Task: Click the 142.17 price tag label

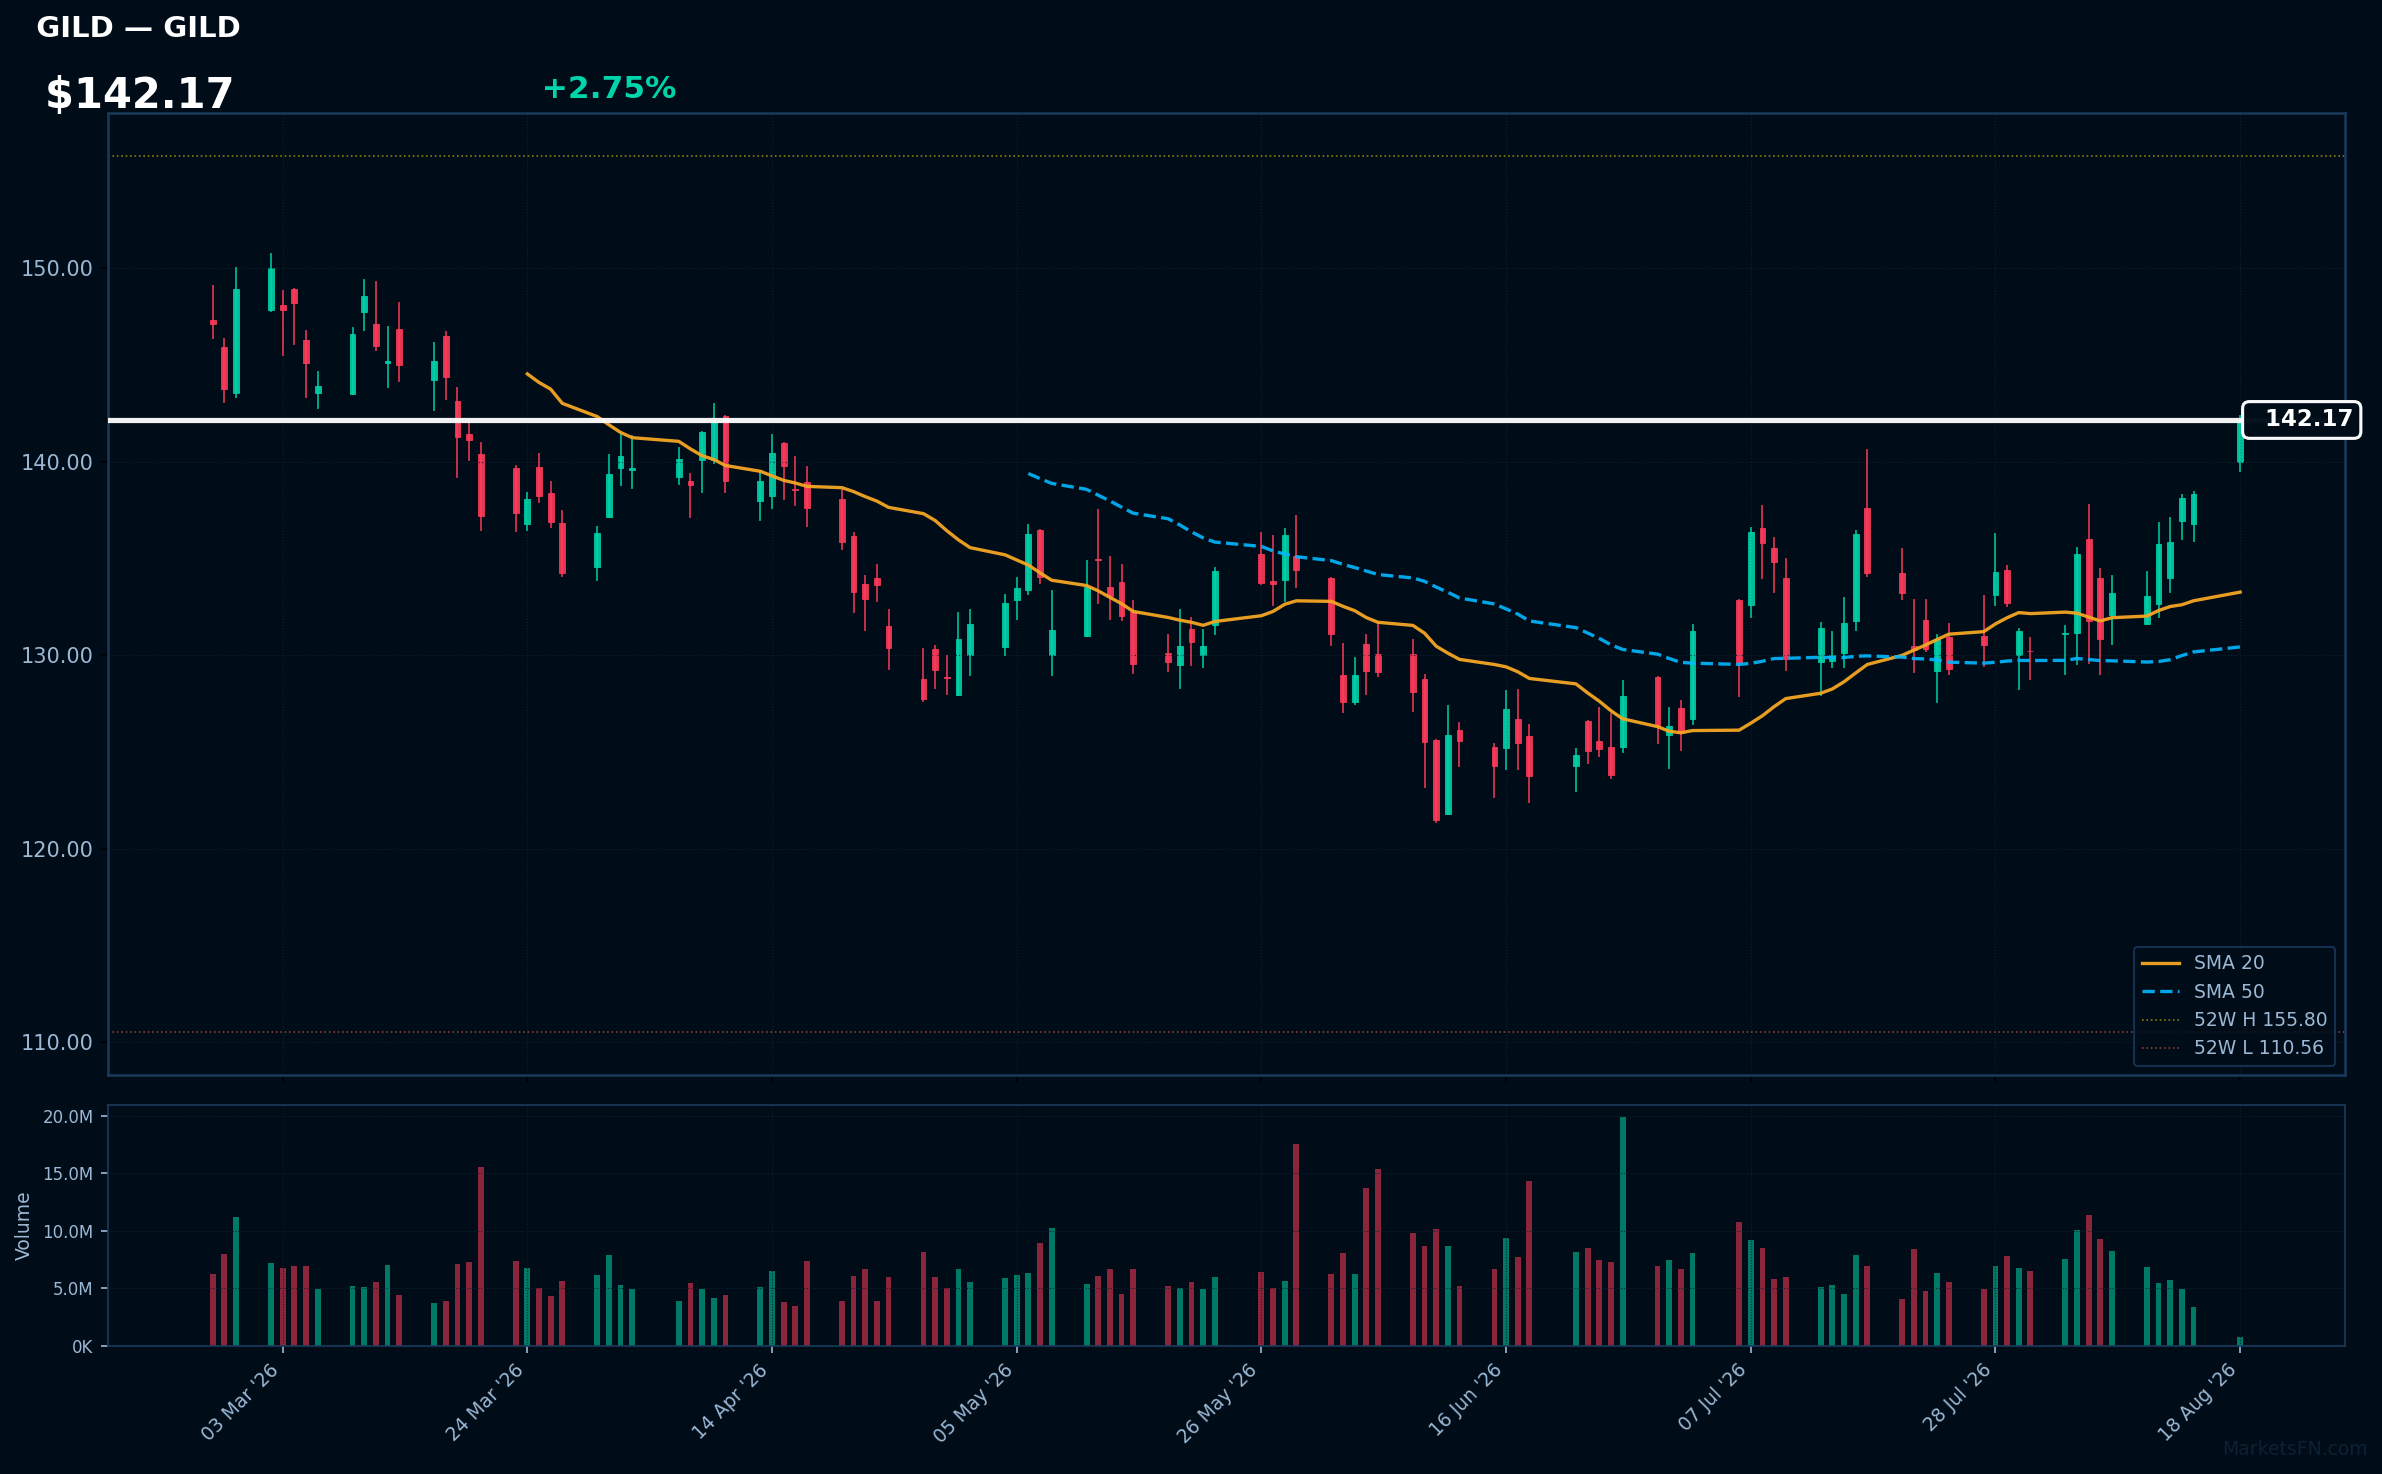Action: click(2301, 419)
